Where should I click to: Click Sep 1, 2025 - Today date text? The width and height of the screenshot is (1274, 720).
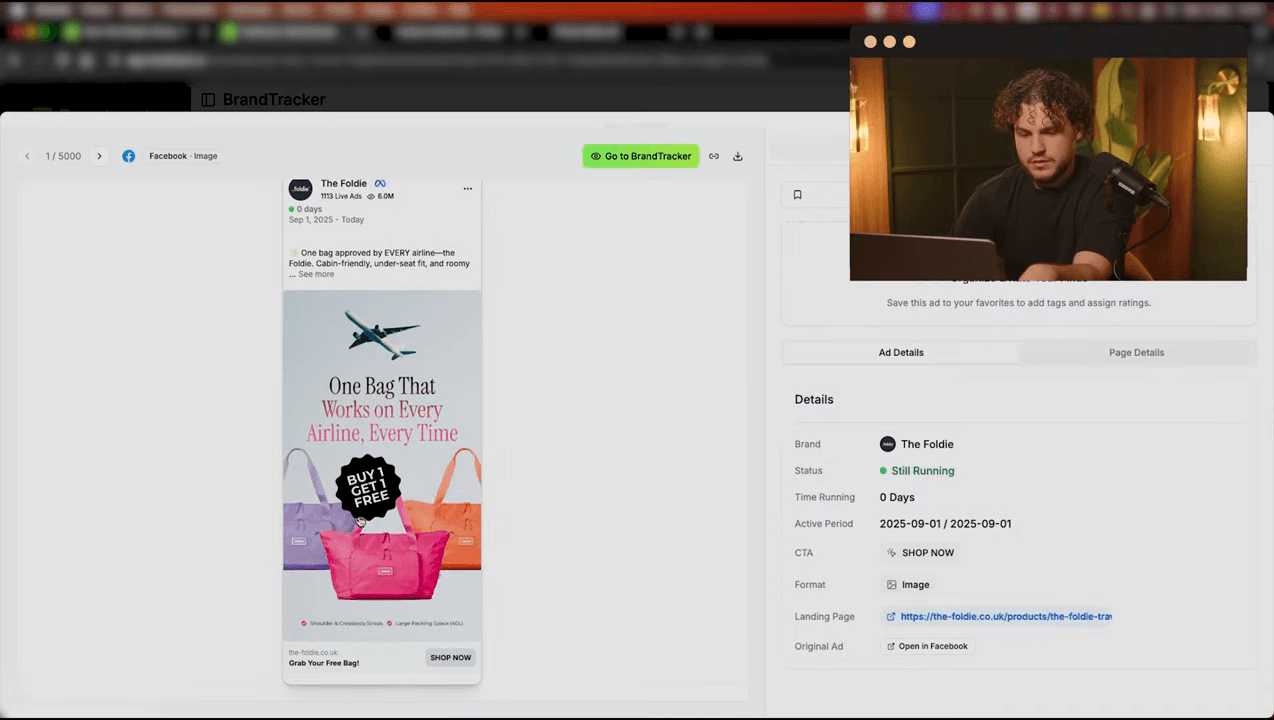point(326,220)
